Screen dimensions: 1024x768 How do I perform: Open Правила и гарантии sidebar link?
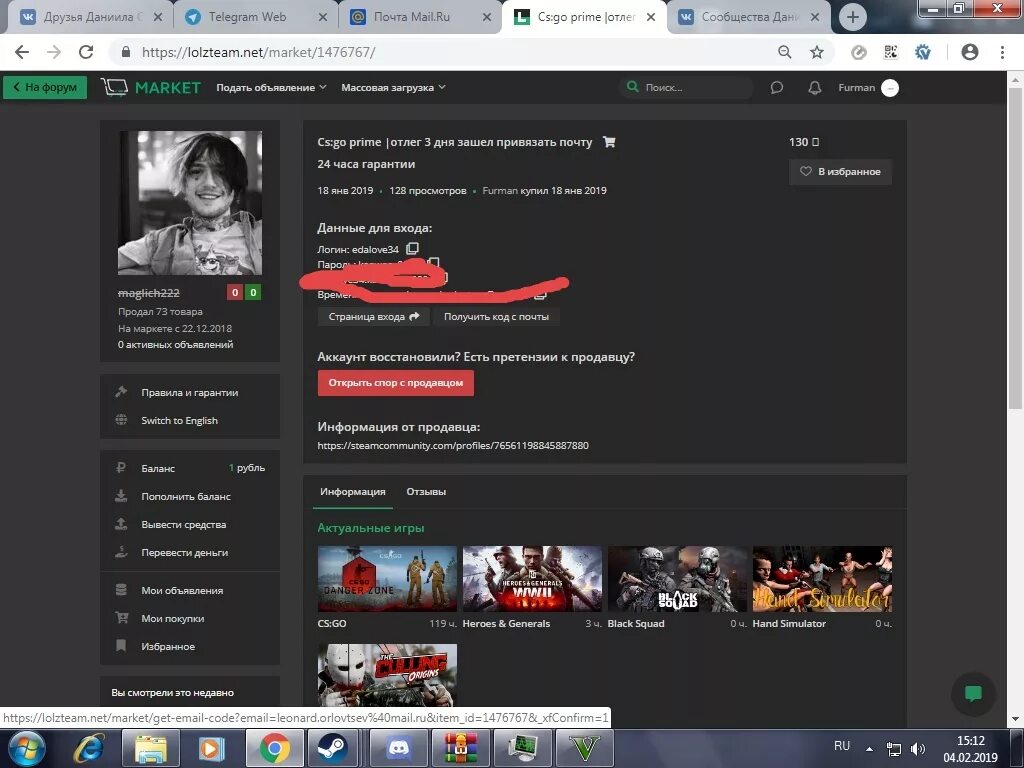pyautogui.click(x=189, y=392)
